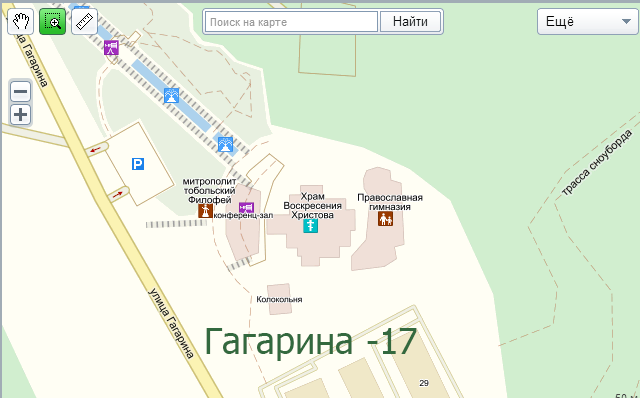This screenshot has width=640, height=398.
Task: Click the teal church cross icon
Action: [x=311, y=226]
